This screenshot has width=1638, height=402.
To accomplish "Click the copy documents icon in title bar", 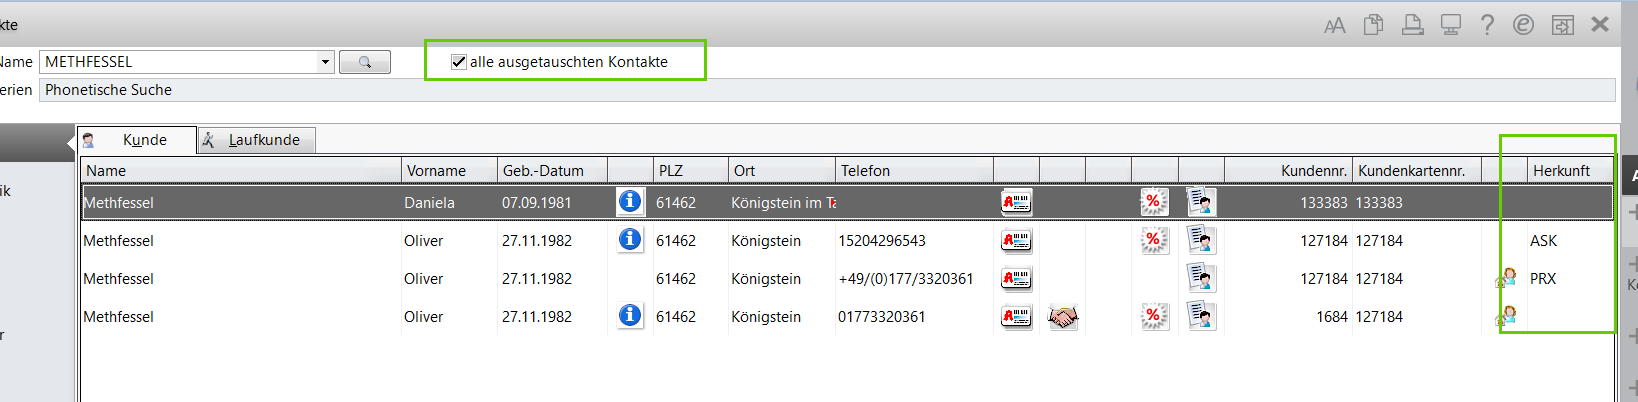I will point(1373,25).
